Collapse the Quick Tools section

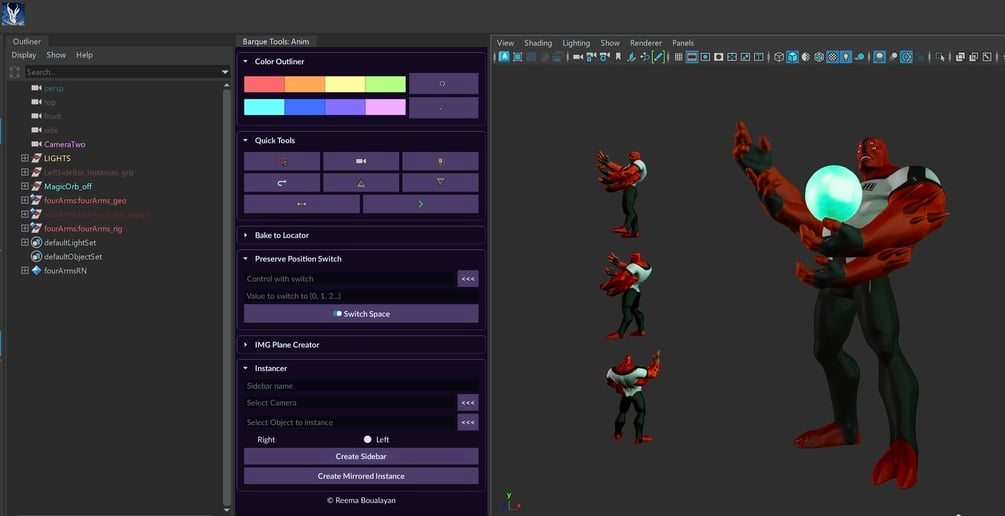click(x=245, y=140)
